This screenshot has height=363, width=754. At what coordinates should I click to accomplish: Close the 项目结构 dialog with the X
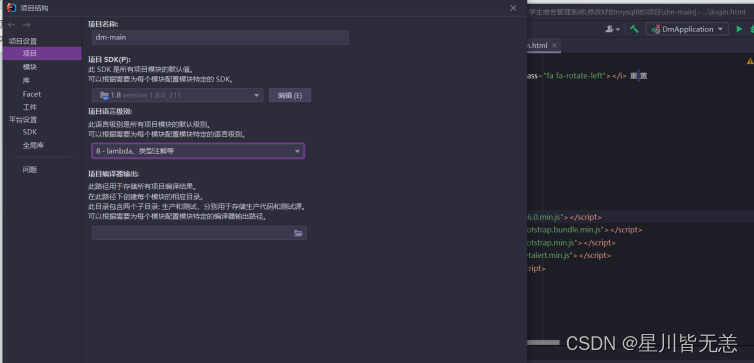(x=513, y=8)
